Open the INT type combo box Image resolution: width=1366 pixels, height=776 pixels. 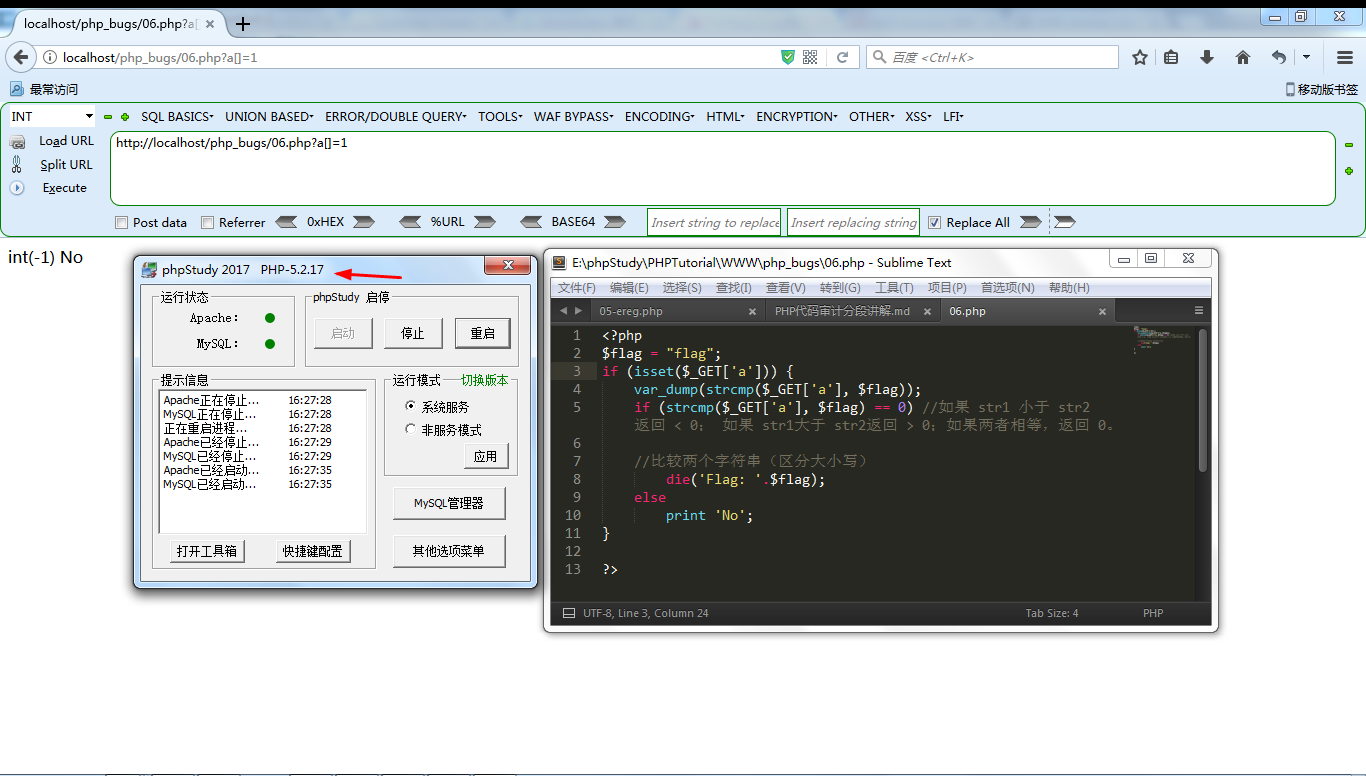(x=52, y=117)
